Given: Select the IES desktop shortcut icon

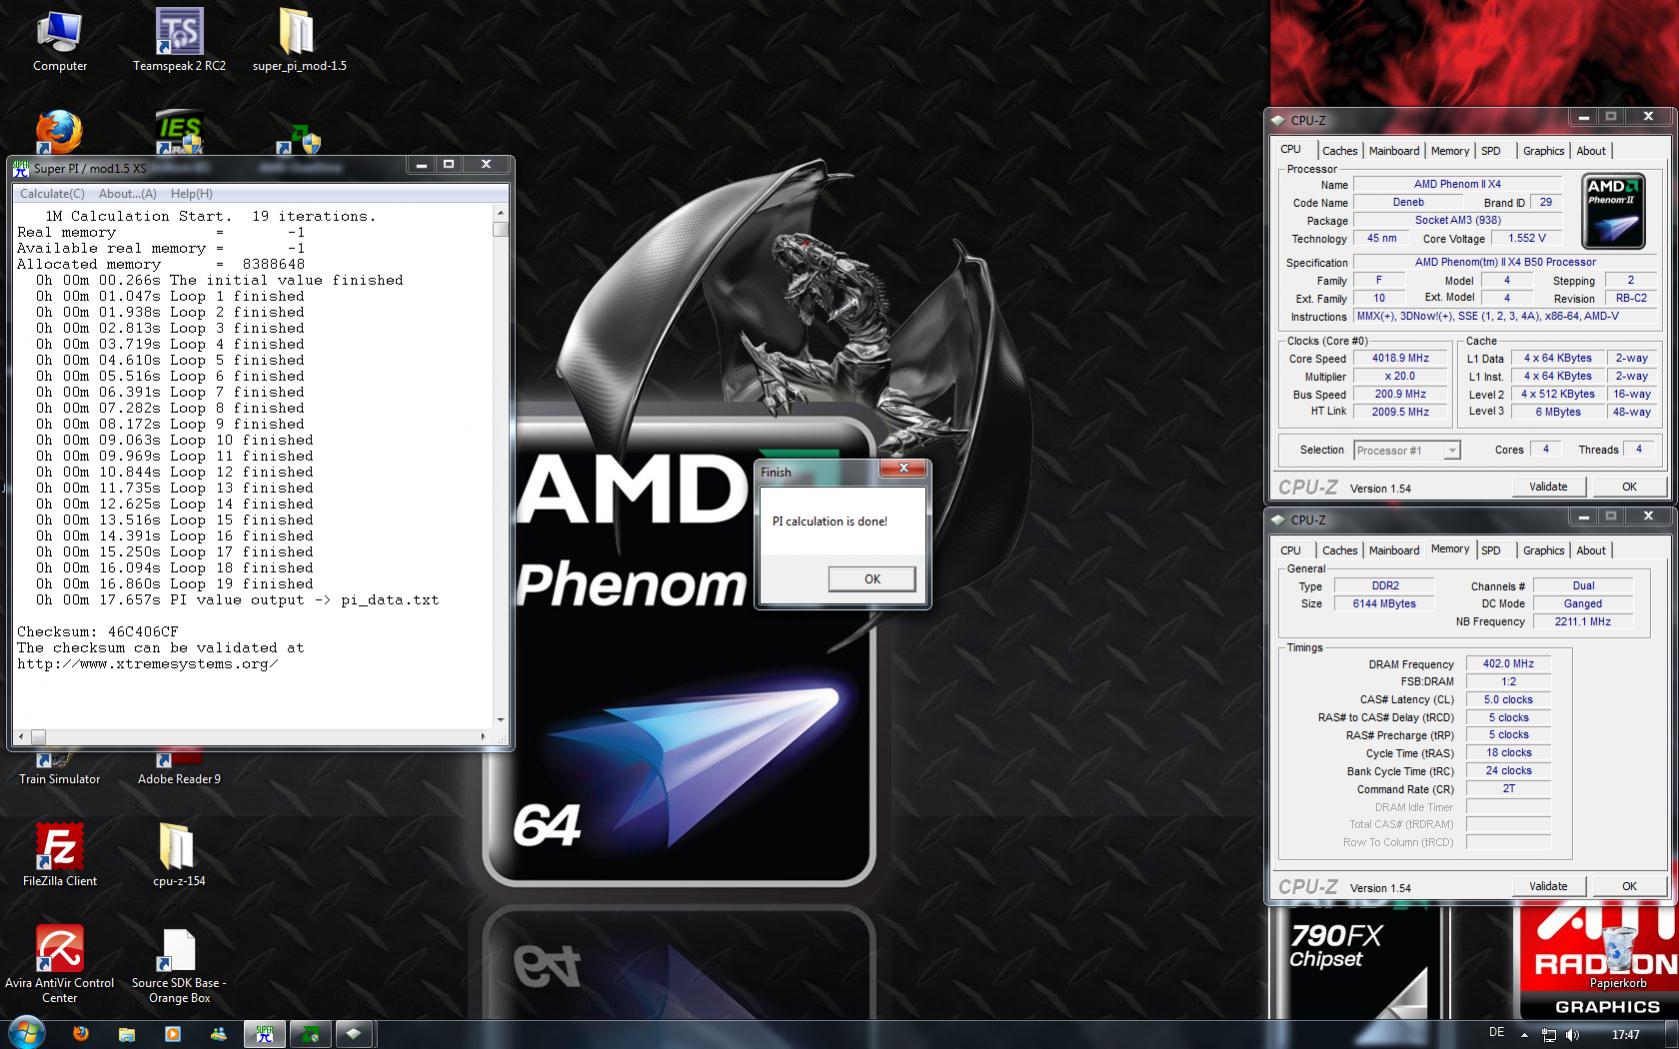Looking at the screenshot, I should [x=179, y=132].
